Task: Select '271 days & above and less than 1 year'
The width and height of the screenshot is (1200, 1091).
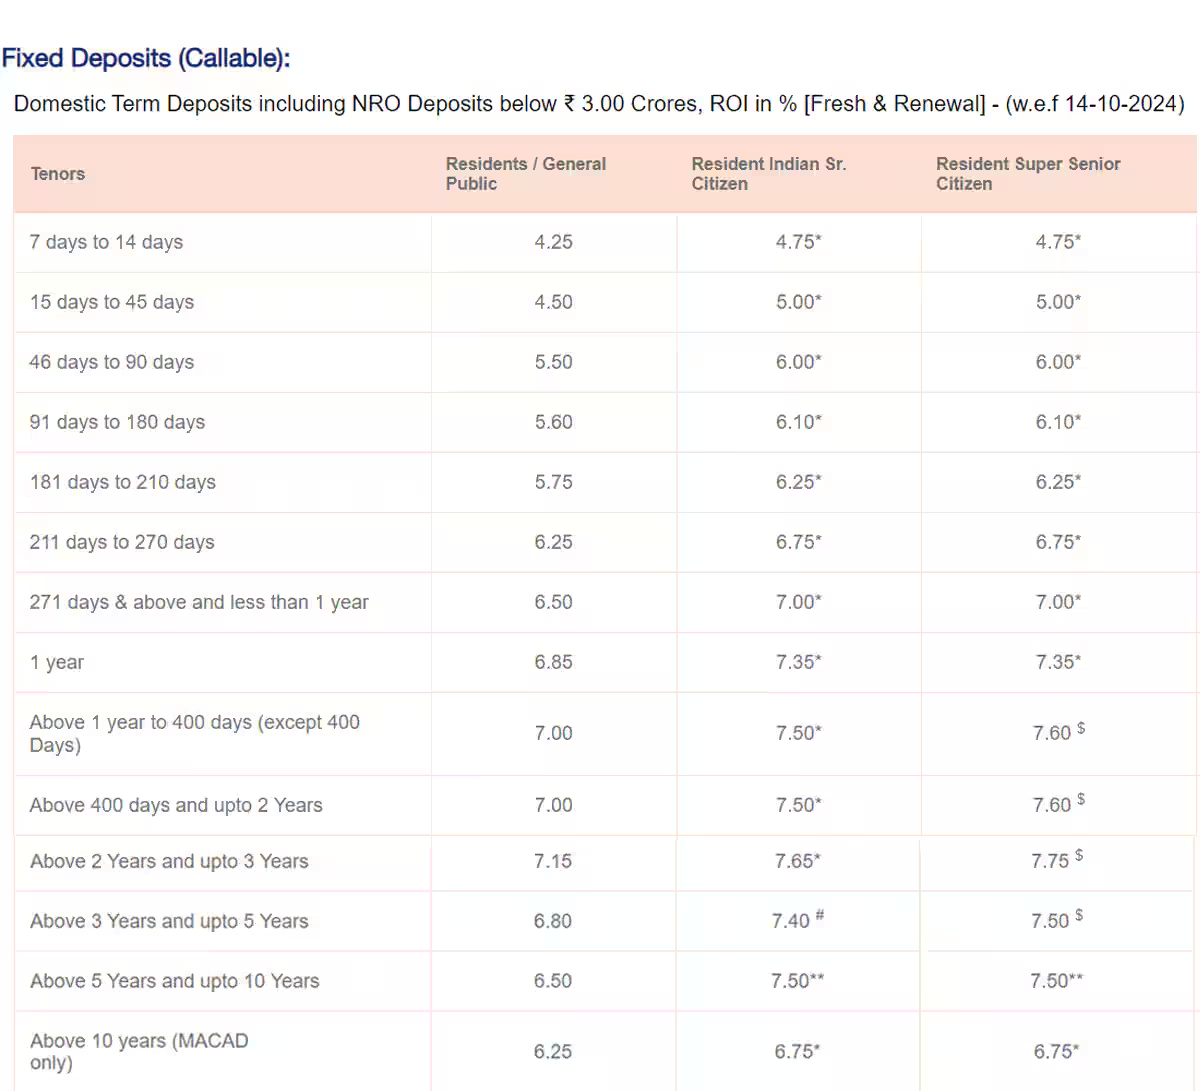Action: pos(199,602)
